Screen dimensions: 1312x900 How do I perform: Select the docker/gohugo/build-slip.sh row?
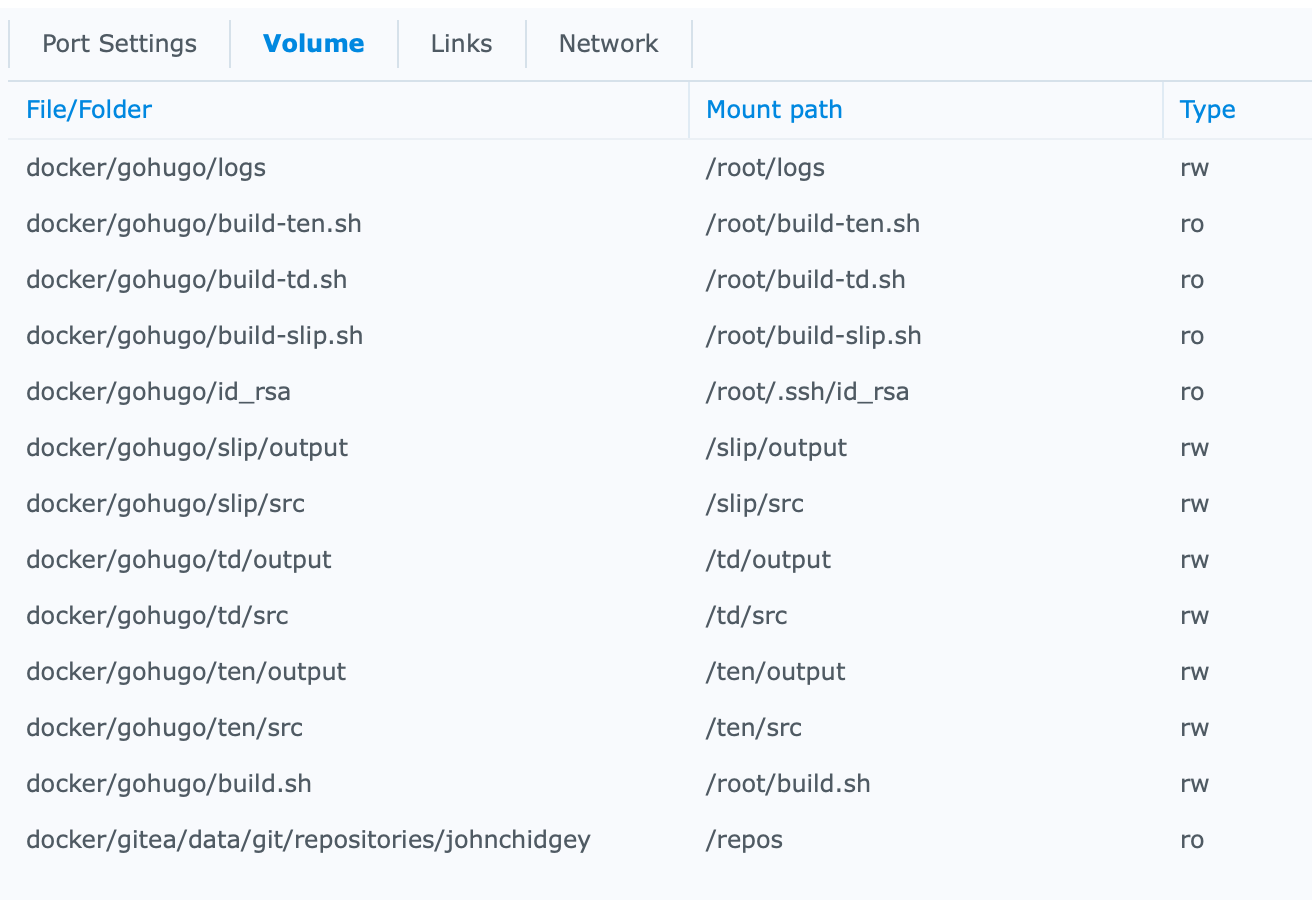pyautogui.click(x=195, y=336)
